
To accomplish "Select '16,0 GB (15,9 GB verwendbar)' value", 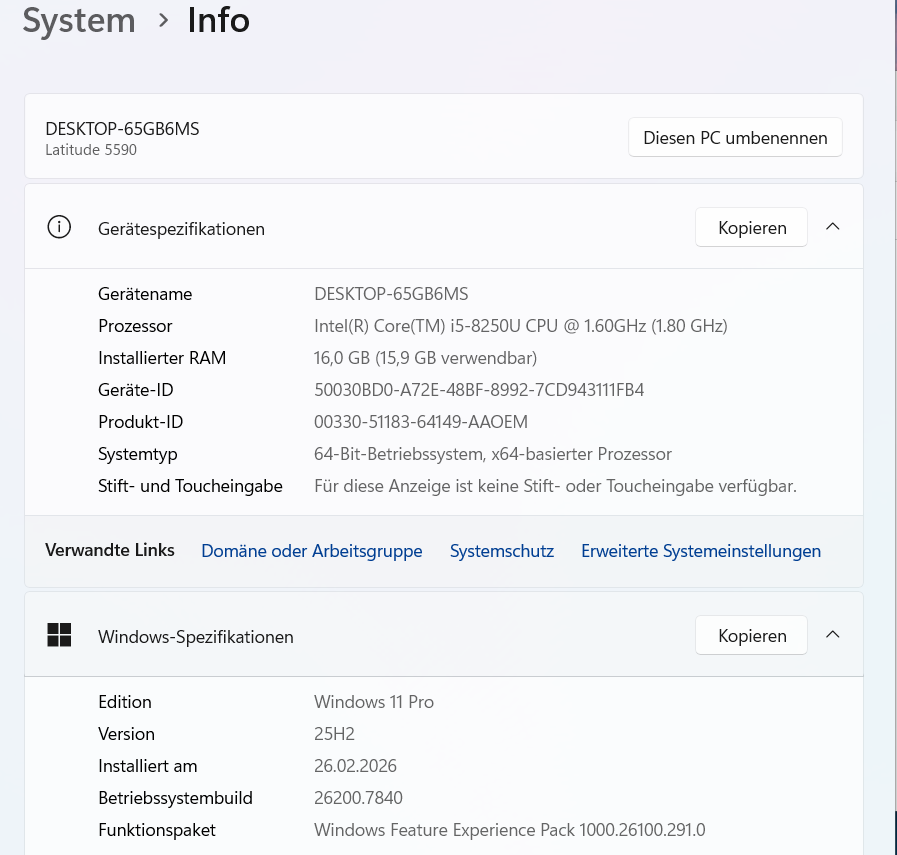I will (426, 358).
